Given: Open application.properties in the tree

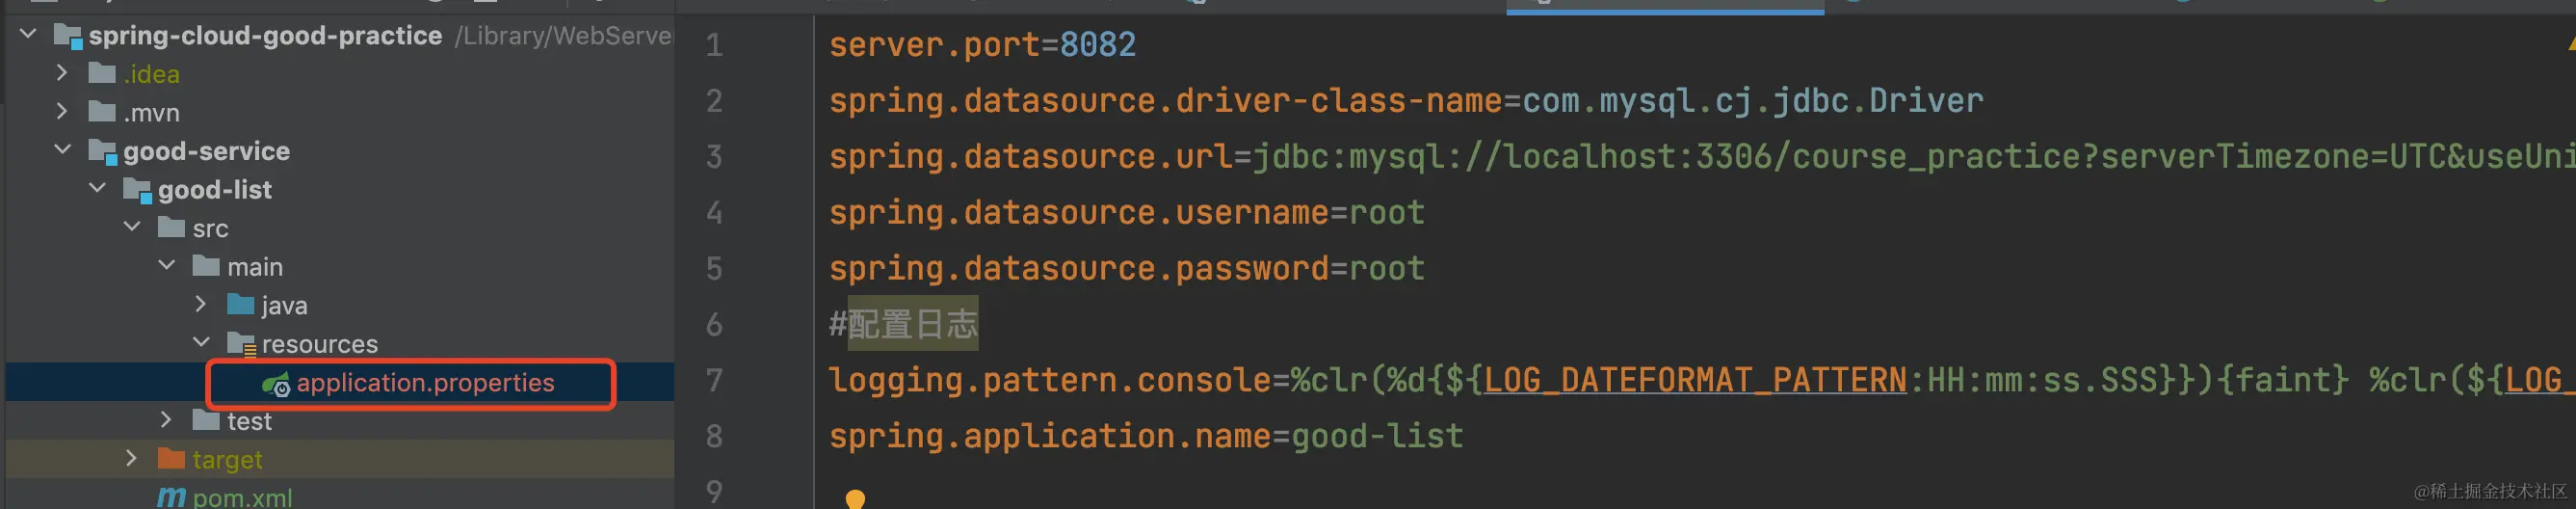Looking at the screenshot, I should 425,382.
